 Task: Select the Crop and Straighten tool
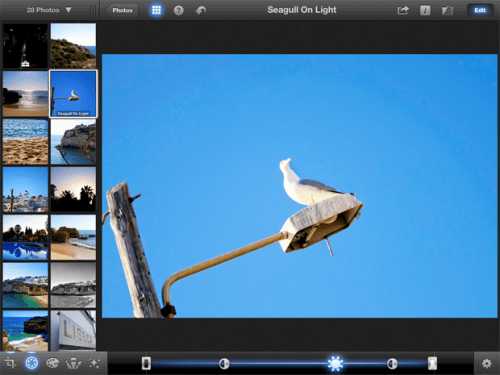click(10, 363)
